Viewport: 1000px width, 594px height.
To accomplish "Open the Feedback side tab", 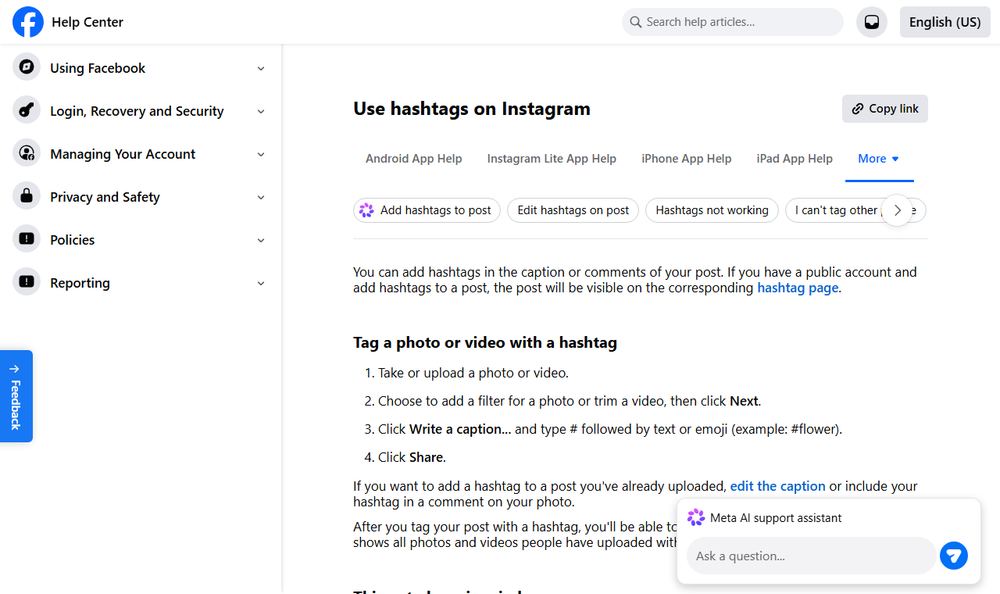I will (x=16, y=396).
